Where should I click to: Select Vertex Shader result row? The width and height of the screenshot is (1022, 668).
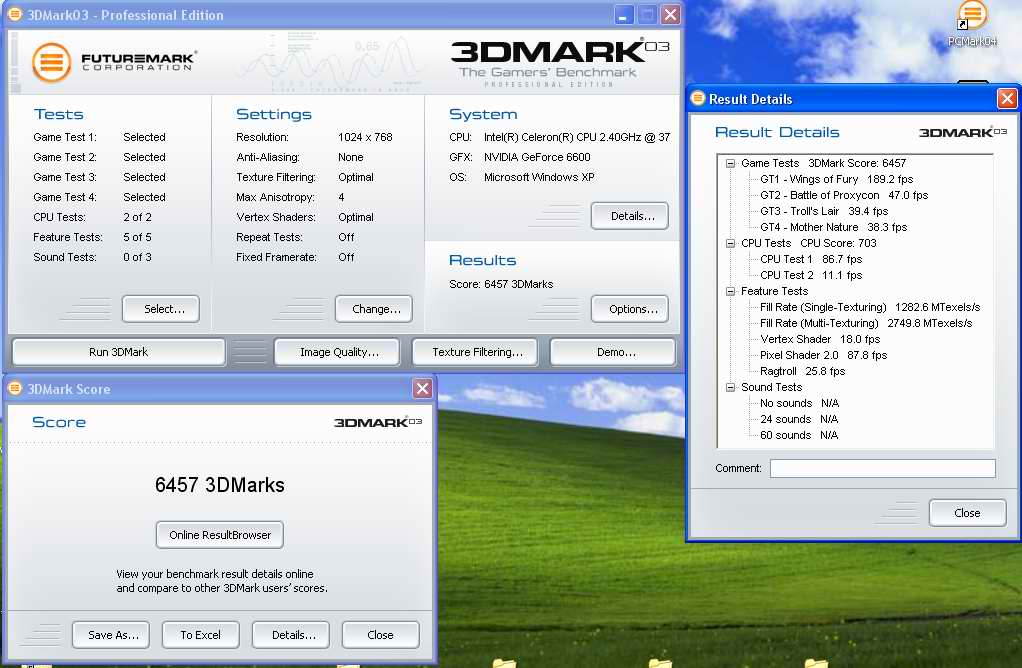[x=820, y=339]
